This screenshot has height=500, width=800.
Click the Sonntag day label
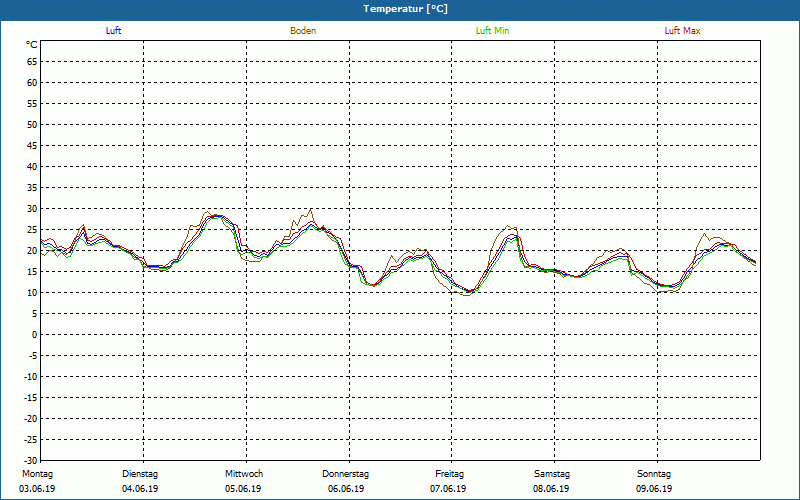click(654, 474)
